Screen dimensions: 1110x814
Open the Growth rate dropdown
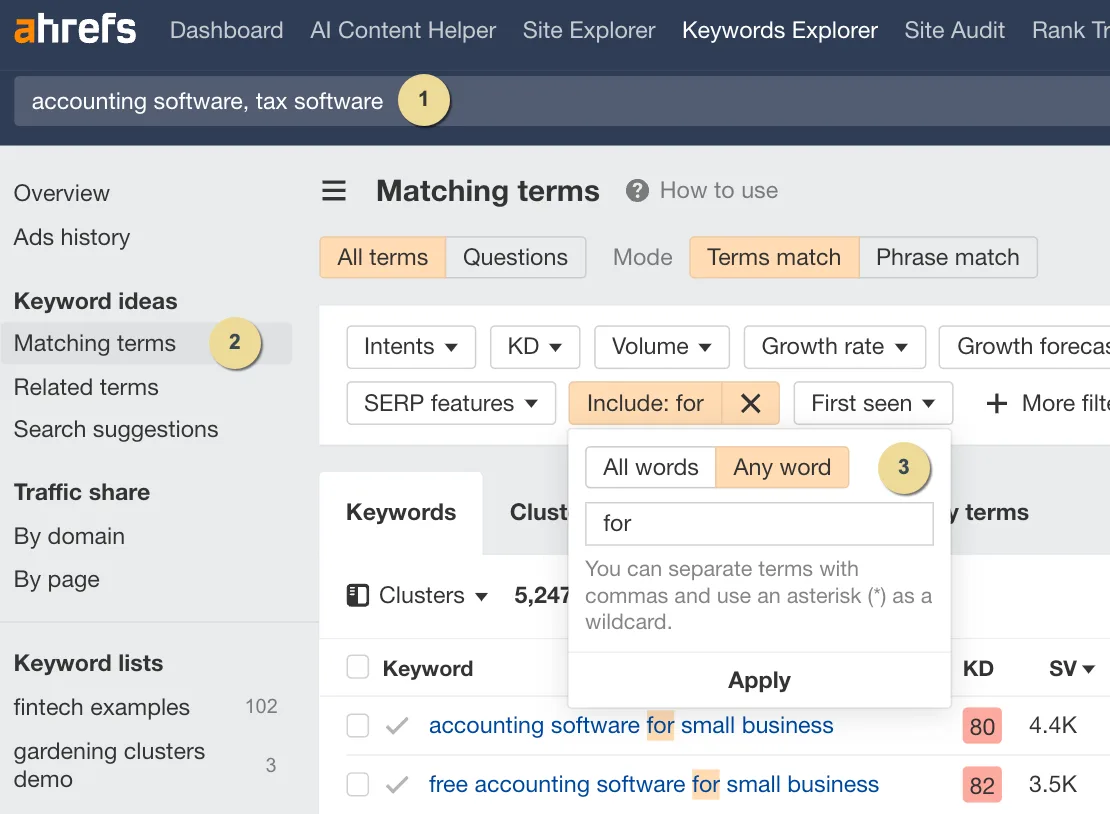[834, 347]
